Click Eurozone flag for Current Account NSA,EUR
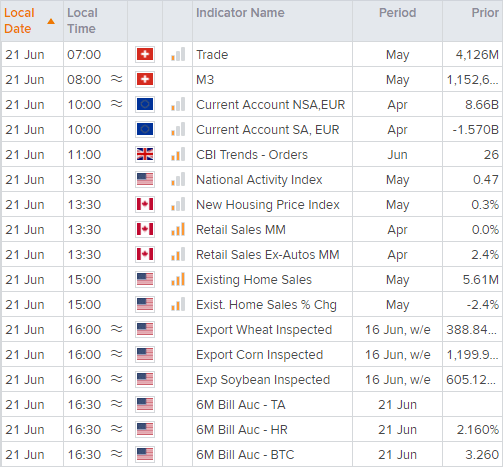 click(x=145, y=104)
